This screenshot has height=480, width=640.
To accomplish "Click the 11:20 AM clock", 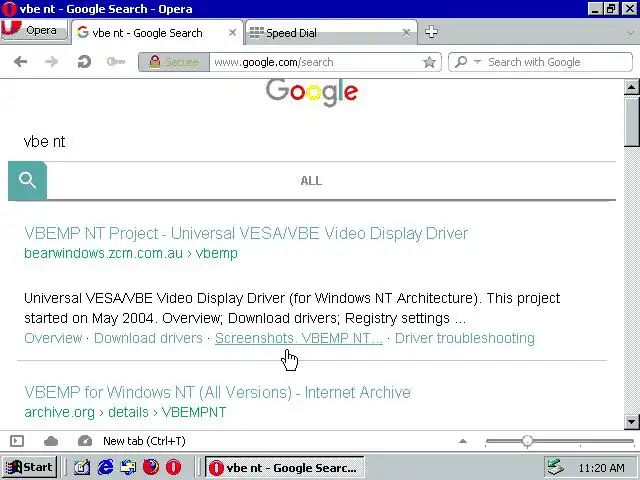I will pyautogui.click(x=601, y=468).
